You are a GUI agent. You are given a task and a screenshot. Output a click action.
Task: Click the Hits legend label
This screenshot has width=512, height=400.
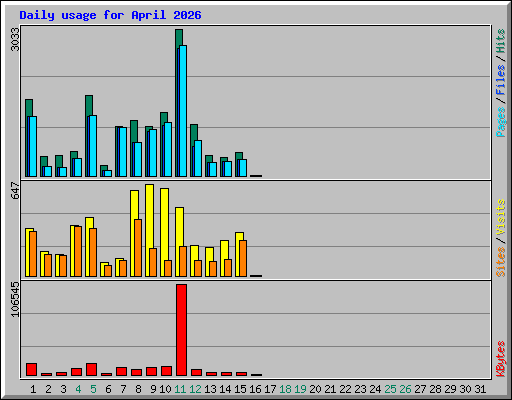coord(501,41)
